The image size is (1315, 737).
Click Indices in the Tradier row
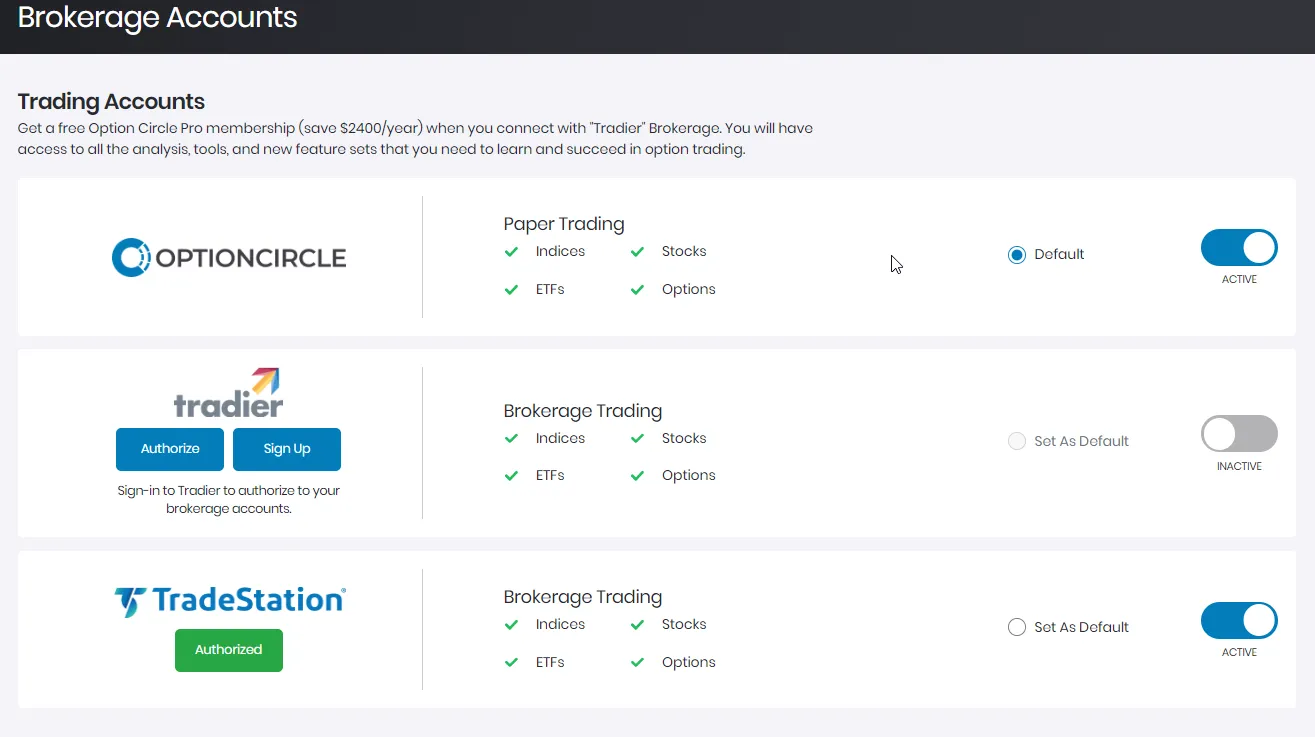560,439
